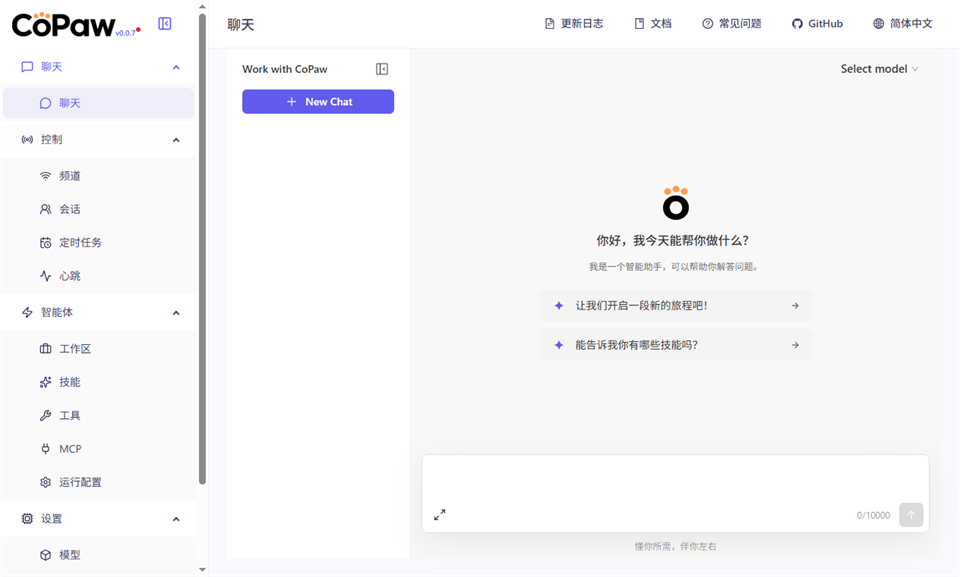
Task: Click the 工作区 briefcase icon
Action: pos(45,349)
